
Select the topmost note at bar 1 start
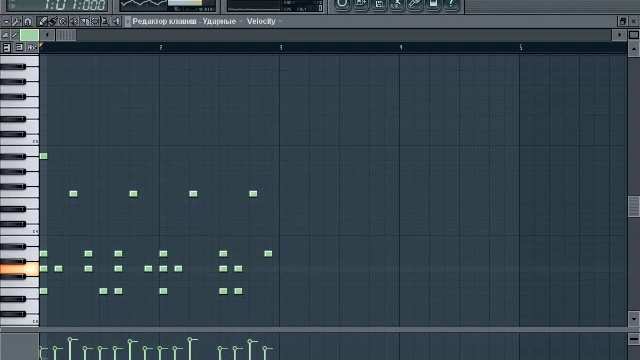pos(44,156)
